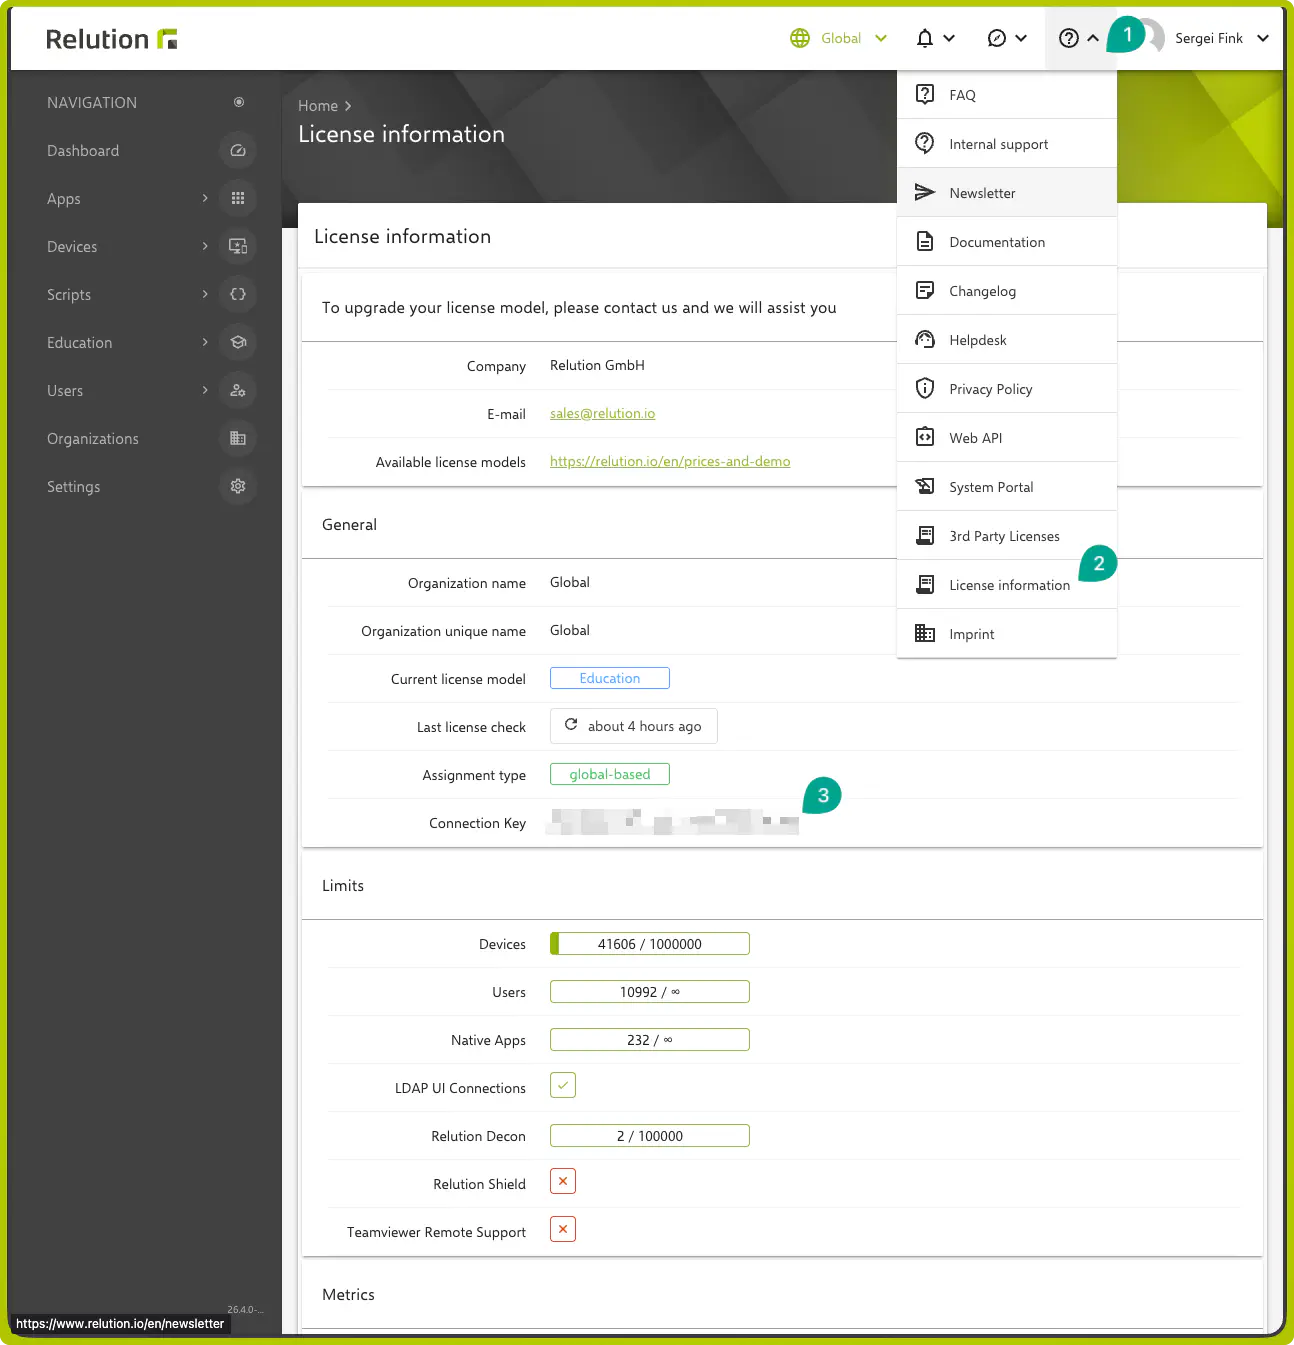This screenshot has width=1294, height=1345.
Task: Open Organizations in the navigation sidebar
Action: (93, 438)
